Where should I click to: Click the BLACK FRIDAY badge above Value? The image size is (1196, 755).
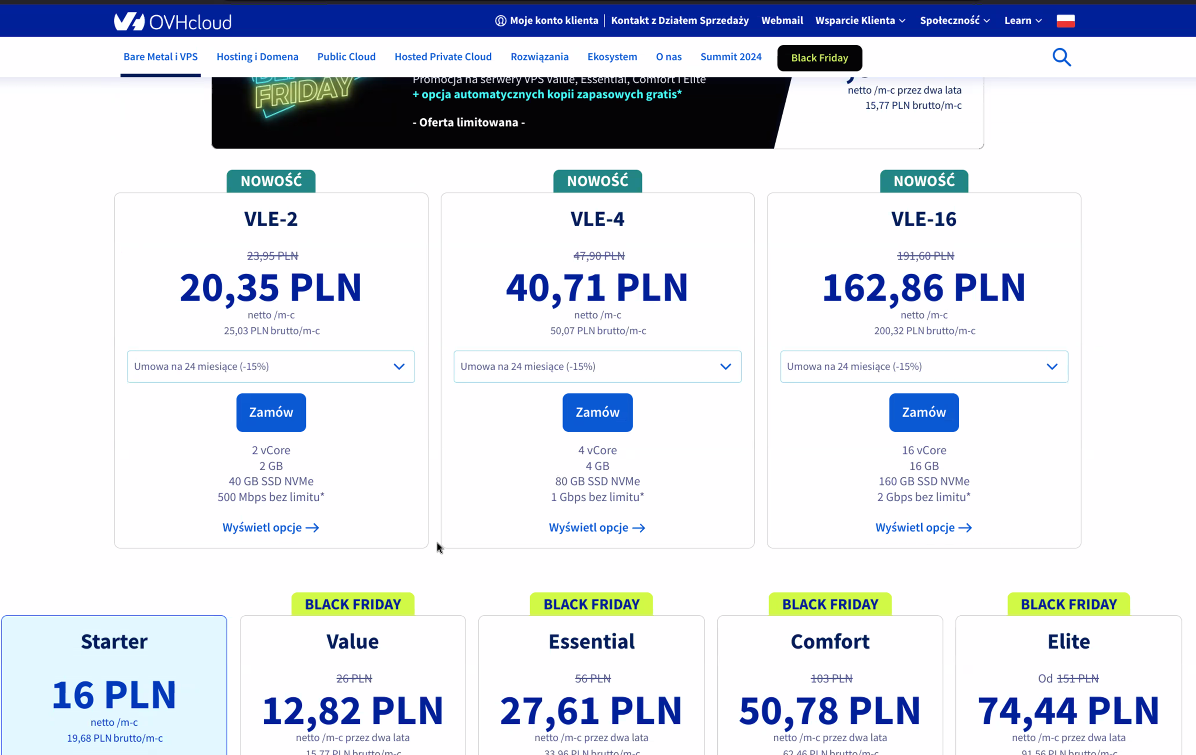click(x=353, y=604)
